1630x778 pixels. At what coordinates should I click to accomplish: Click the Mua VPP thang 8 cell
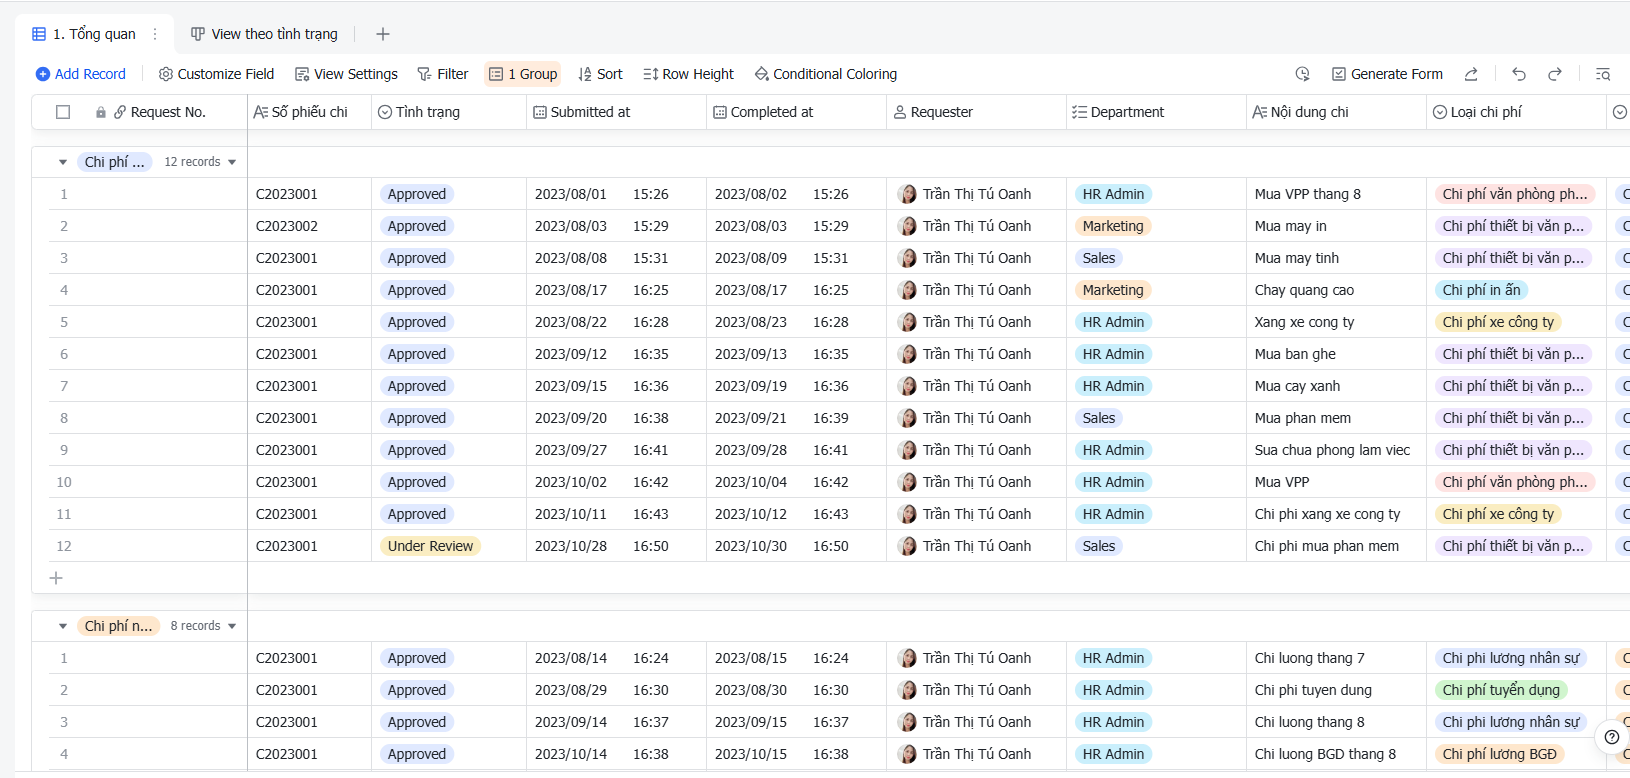point(1336,194)
